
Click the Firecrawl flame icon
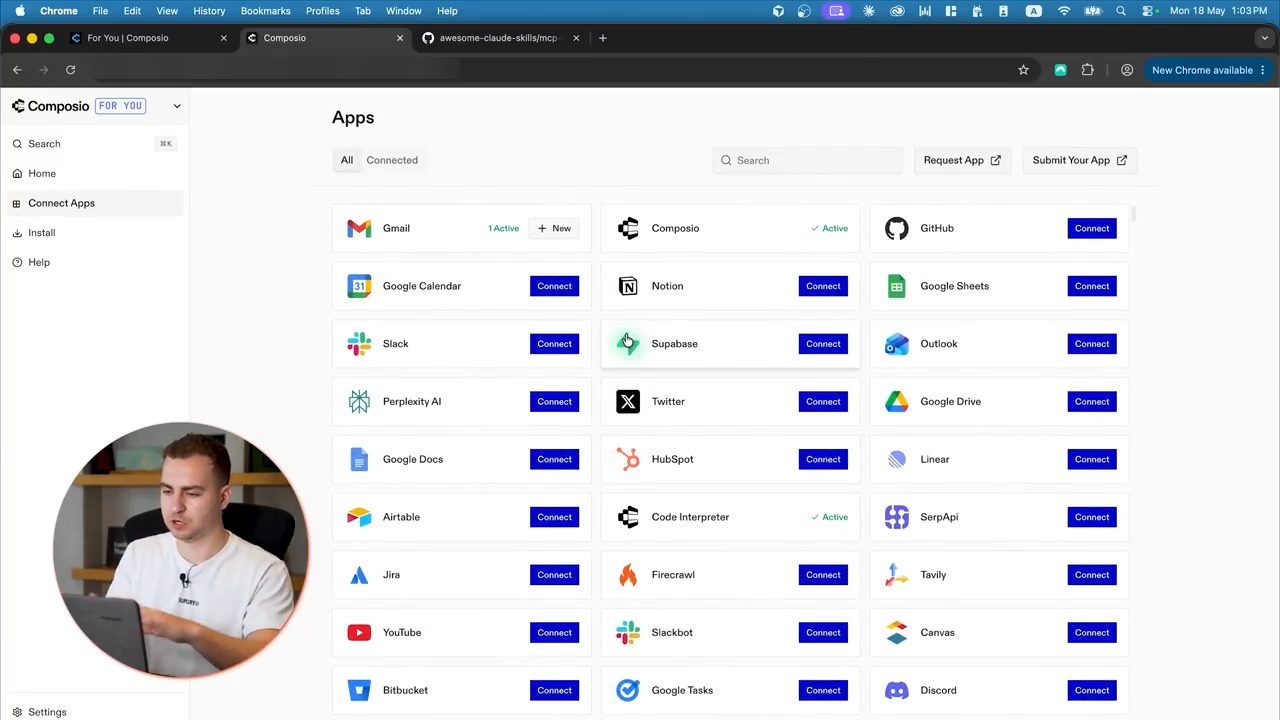(x=628, y=575)
